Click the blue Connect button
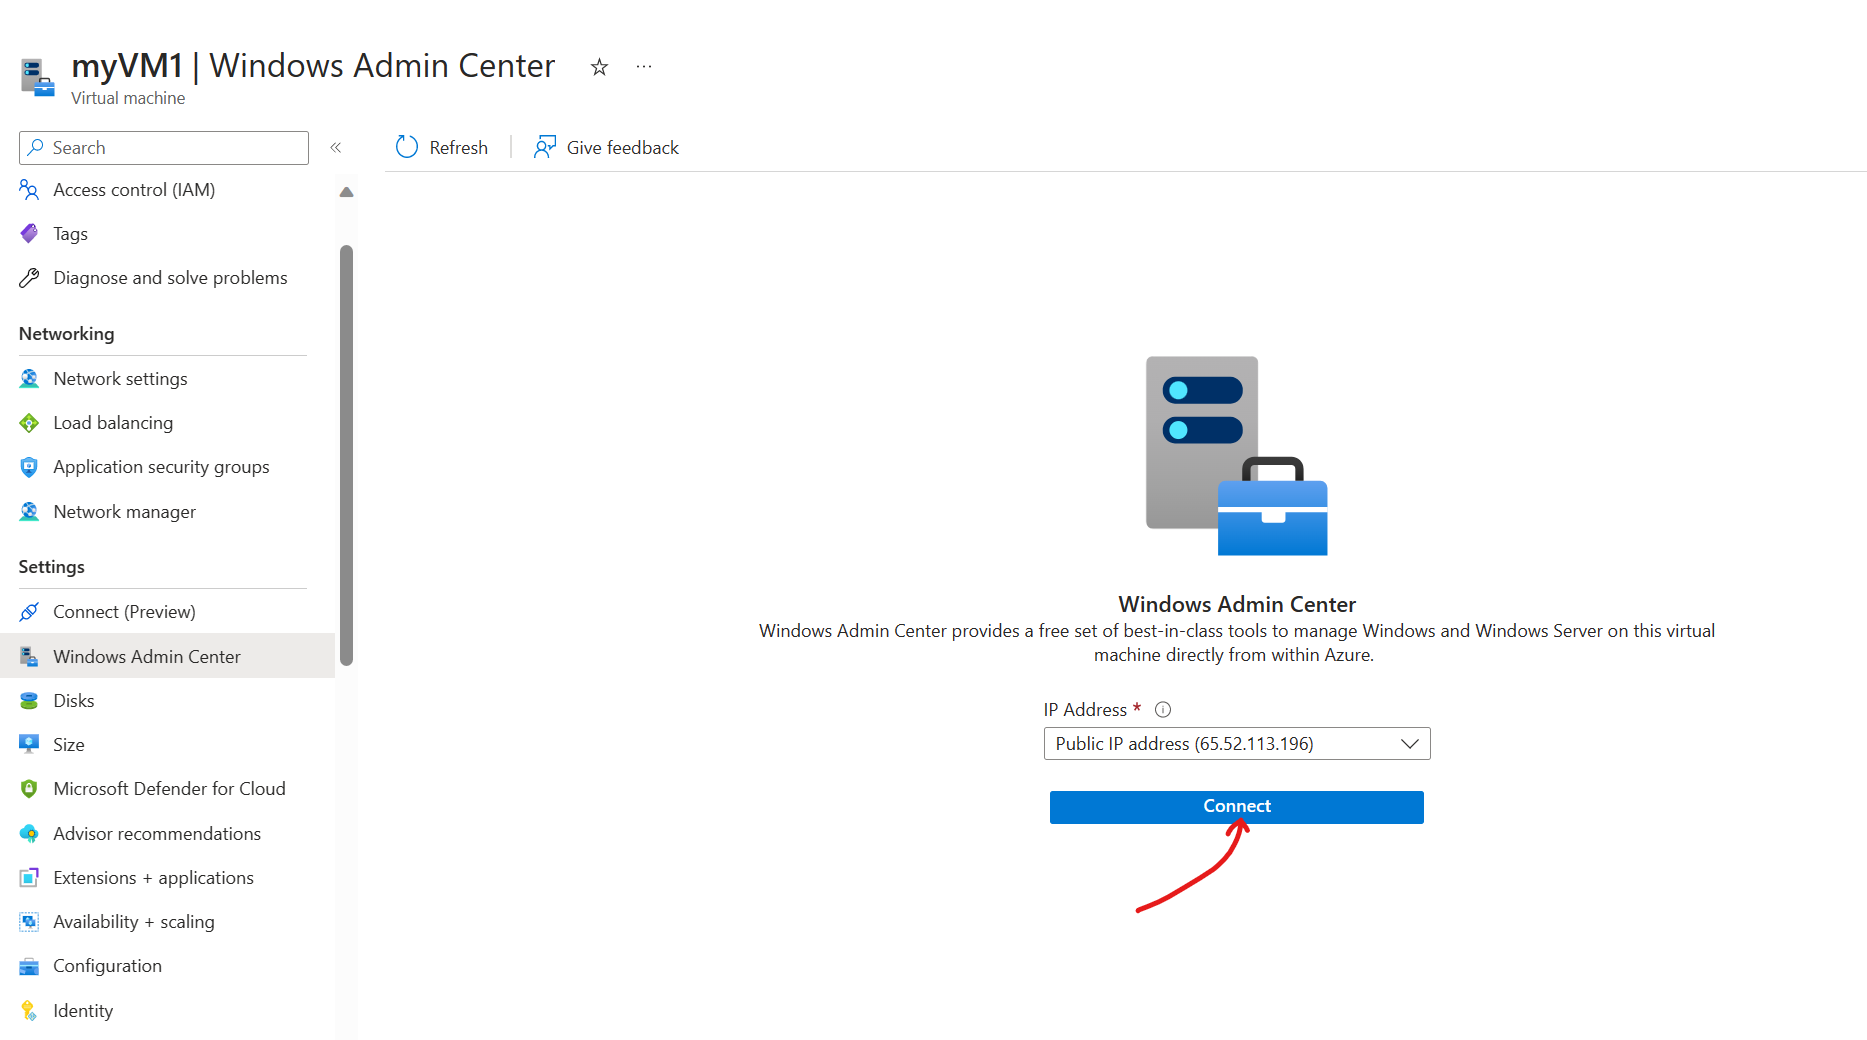The height and width of the screenshot is (1040, 1867). pos(1237,807)
